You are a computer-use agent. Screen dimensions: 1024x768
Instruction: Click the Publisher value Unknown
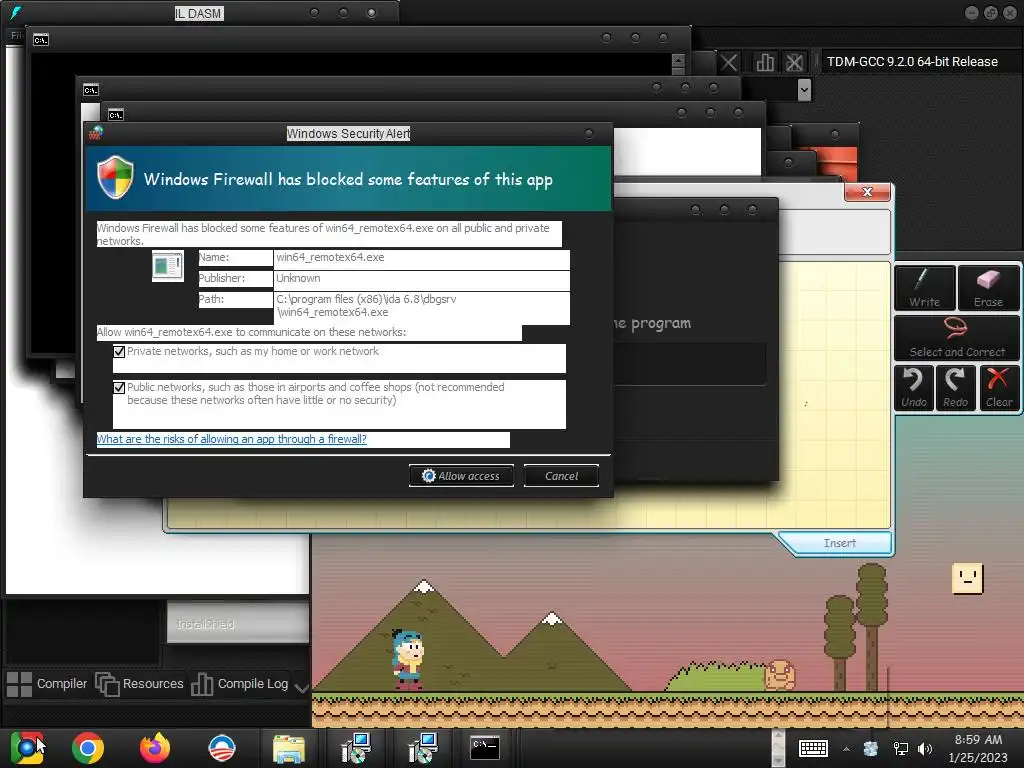298,278
